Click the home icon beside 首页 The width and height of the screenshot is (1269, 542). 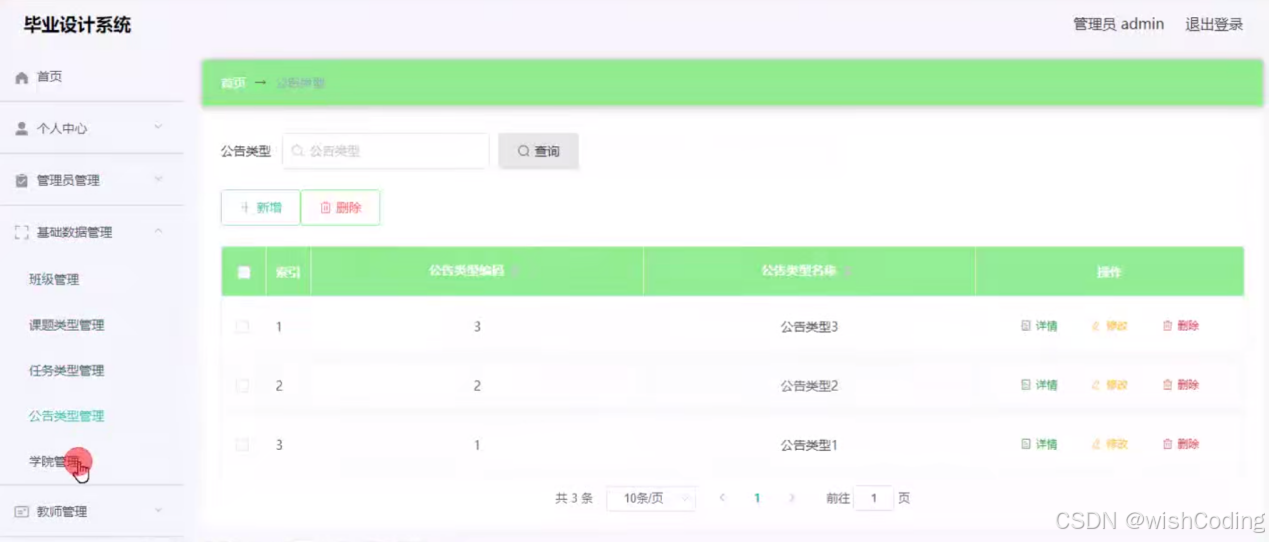(x=22, y=77)
